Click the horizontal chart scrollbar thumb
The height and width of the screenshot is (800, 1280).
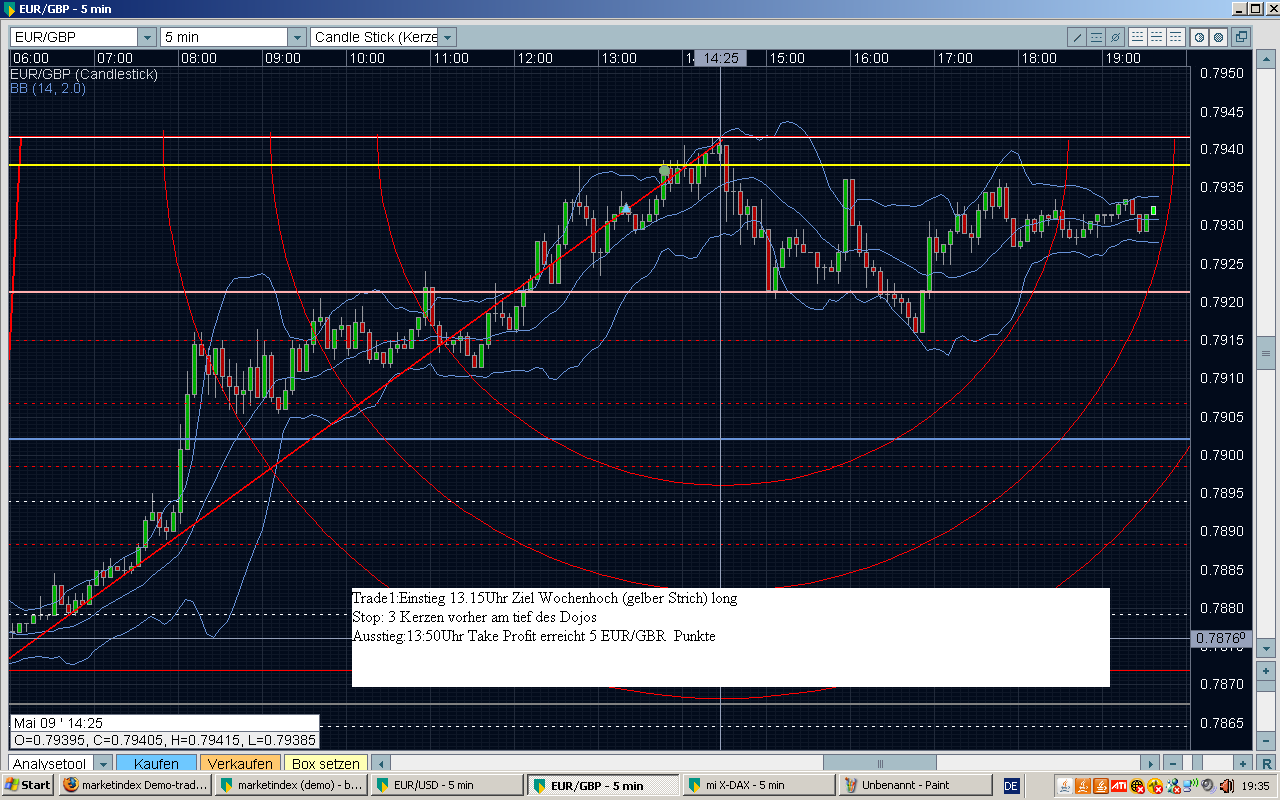[880, 764]
